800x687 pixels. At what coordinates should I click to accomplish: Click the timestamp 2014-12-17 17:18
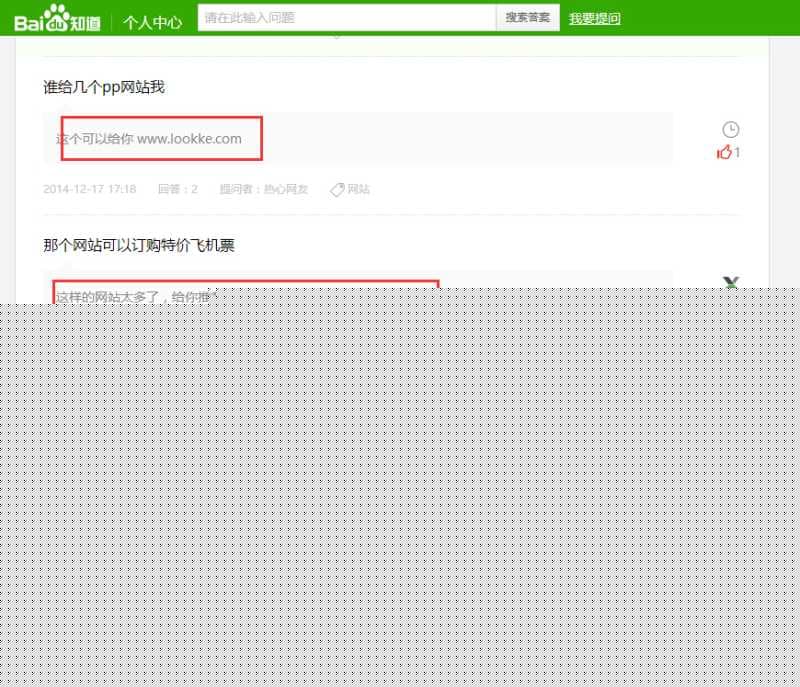89,189
